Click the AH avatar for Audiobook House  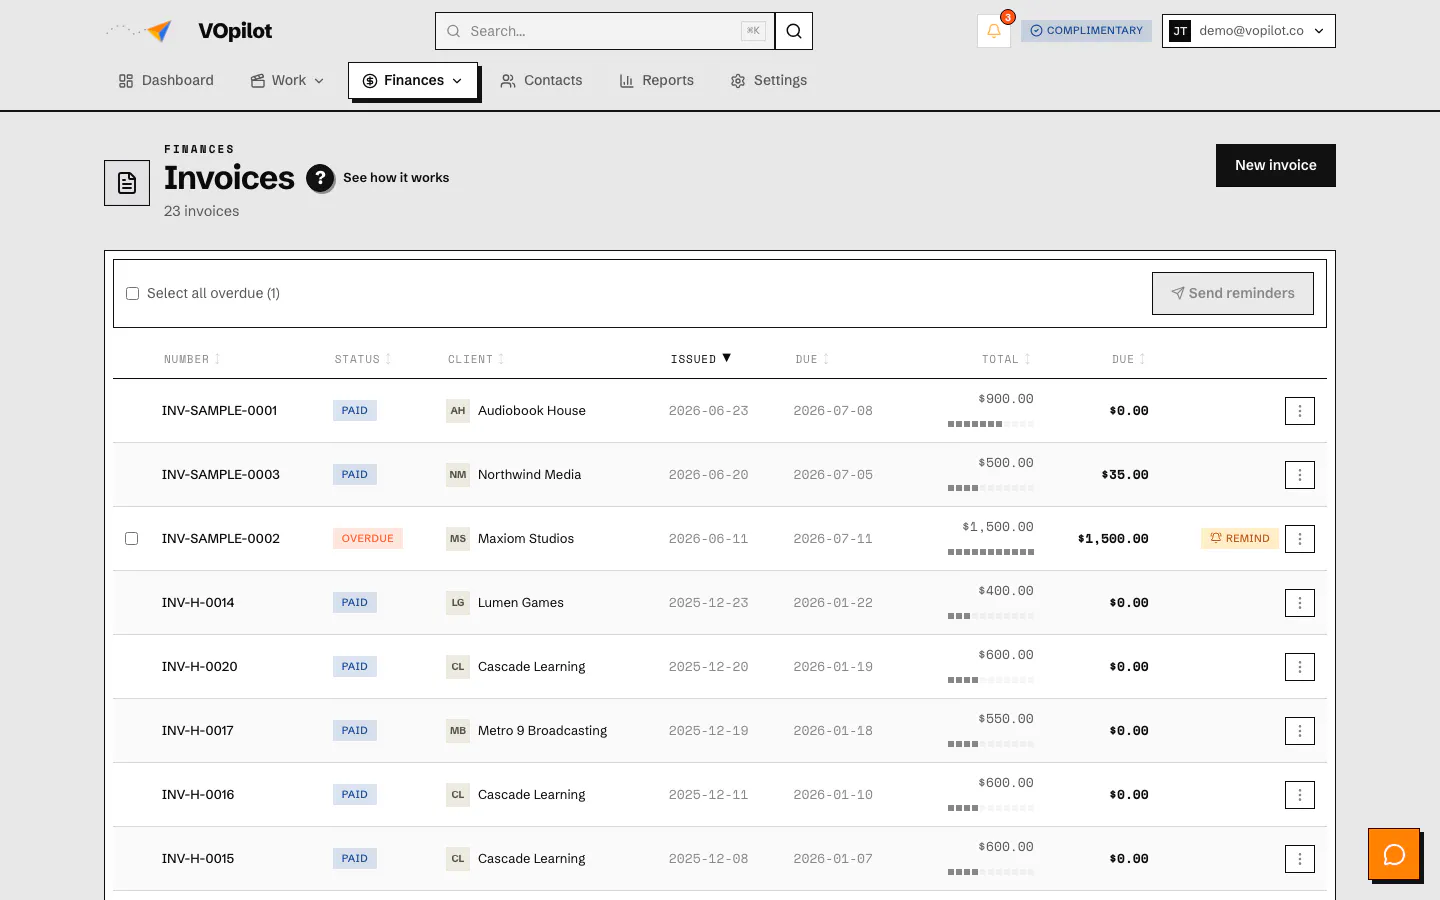(458, 411)
